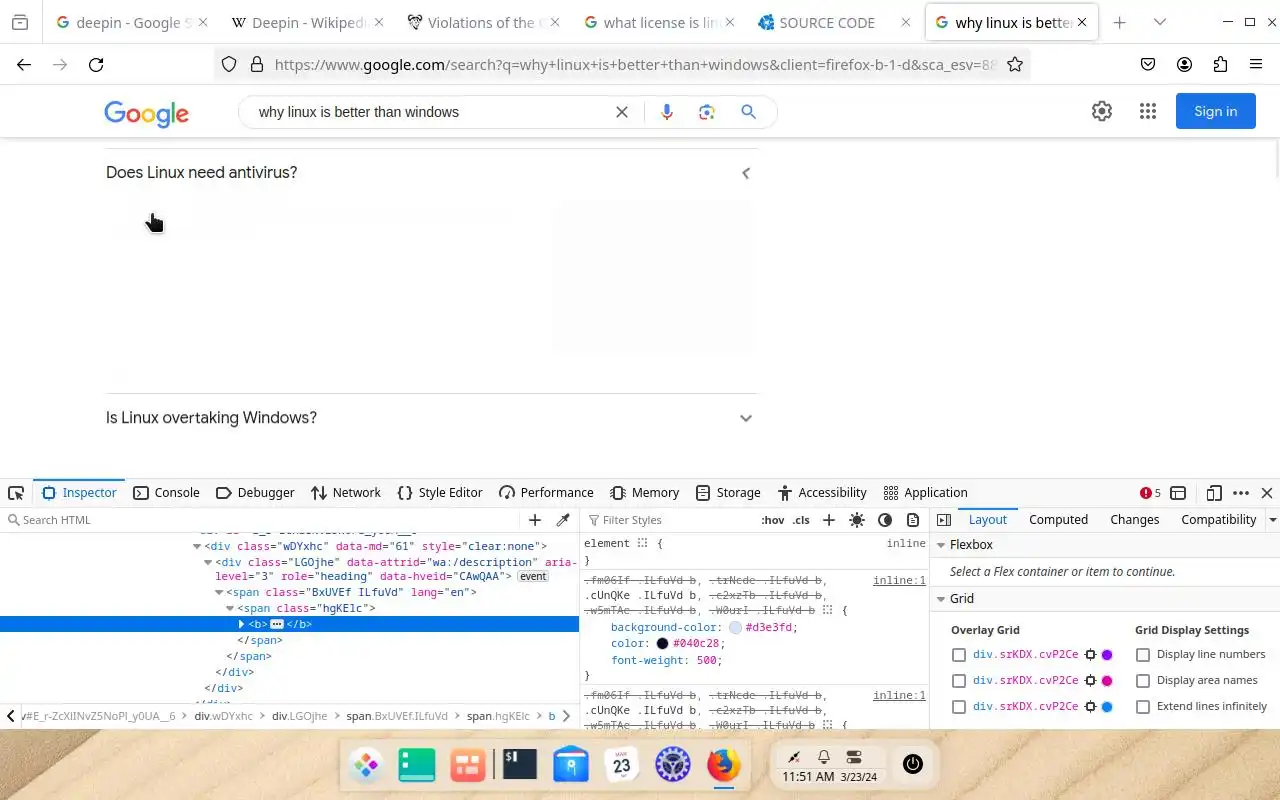
Task: Open the Google apps grid
Action: point(1148,112)
